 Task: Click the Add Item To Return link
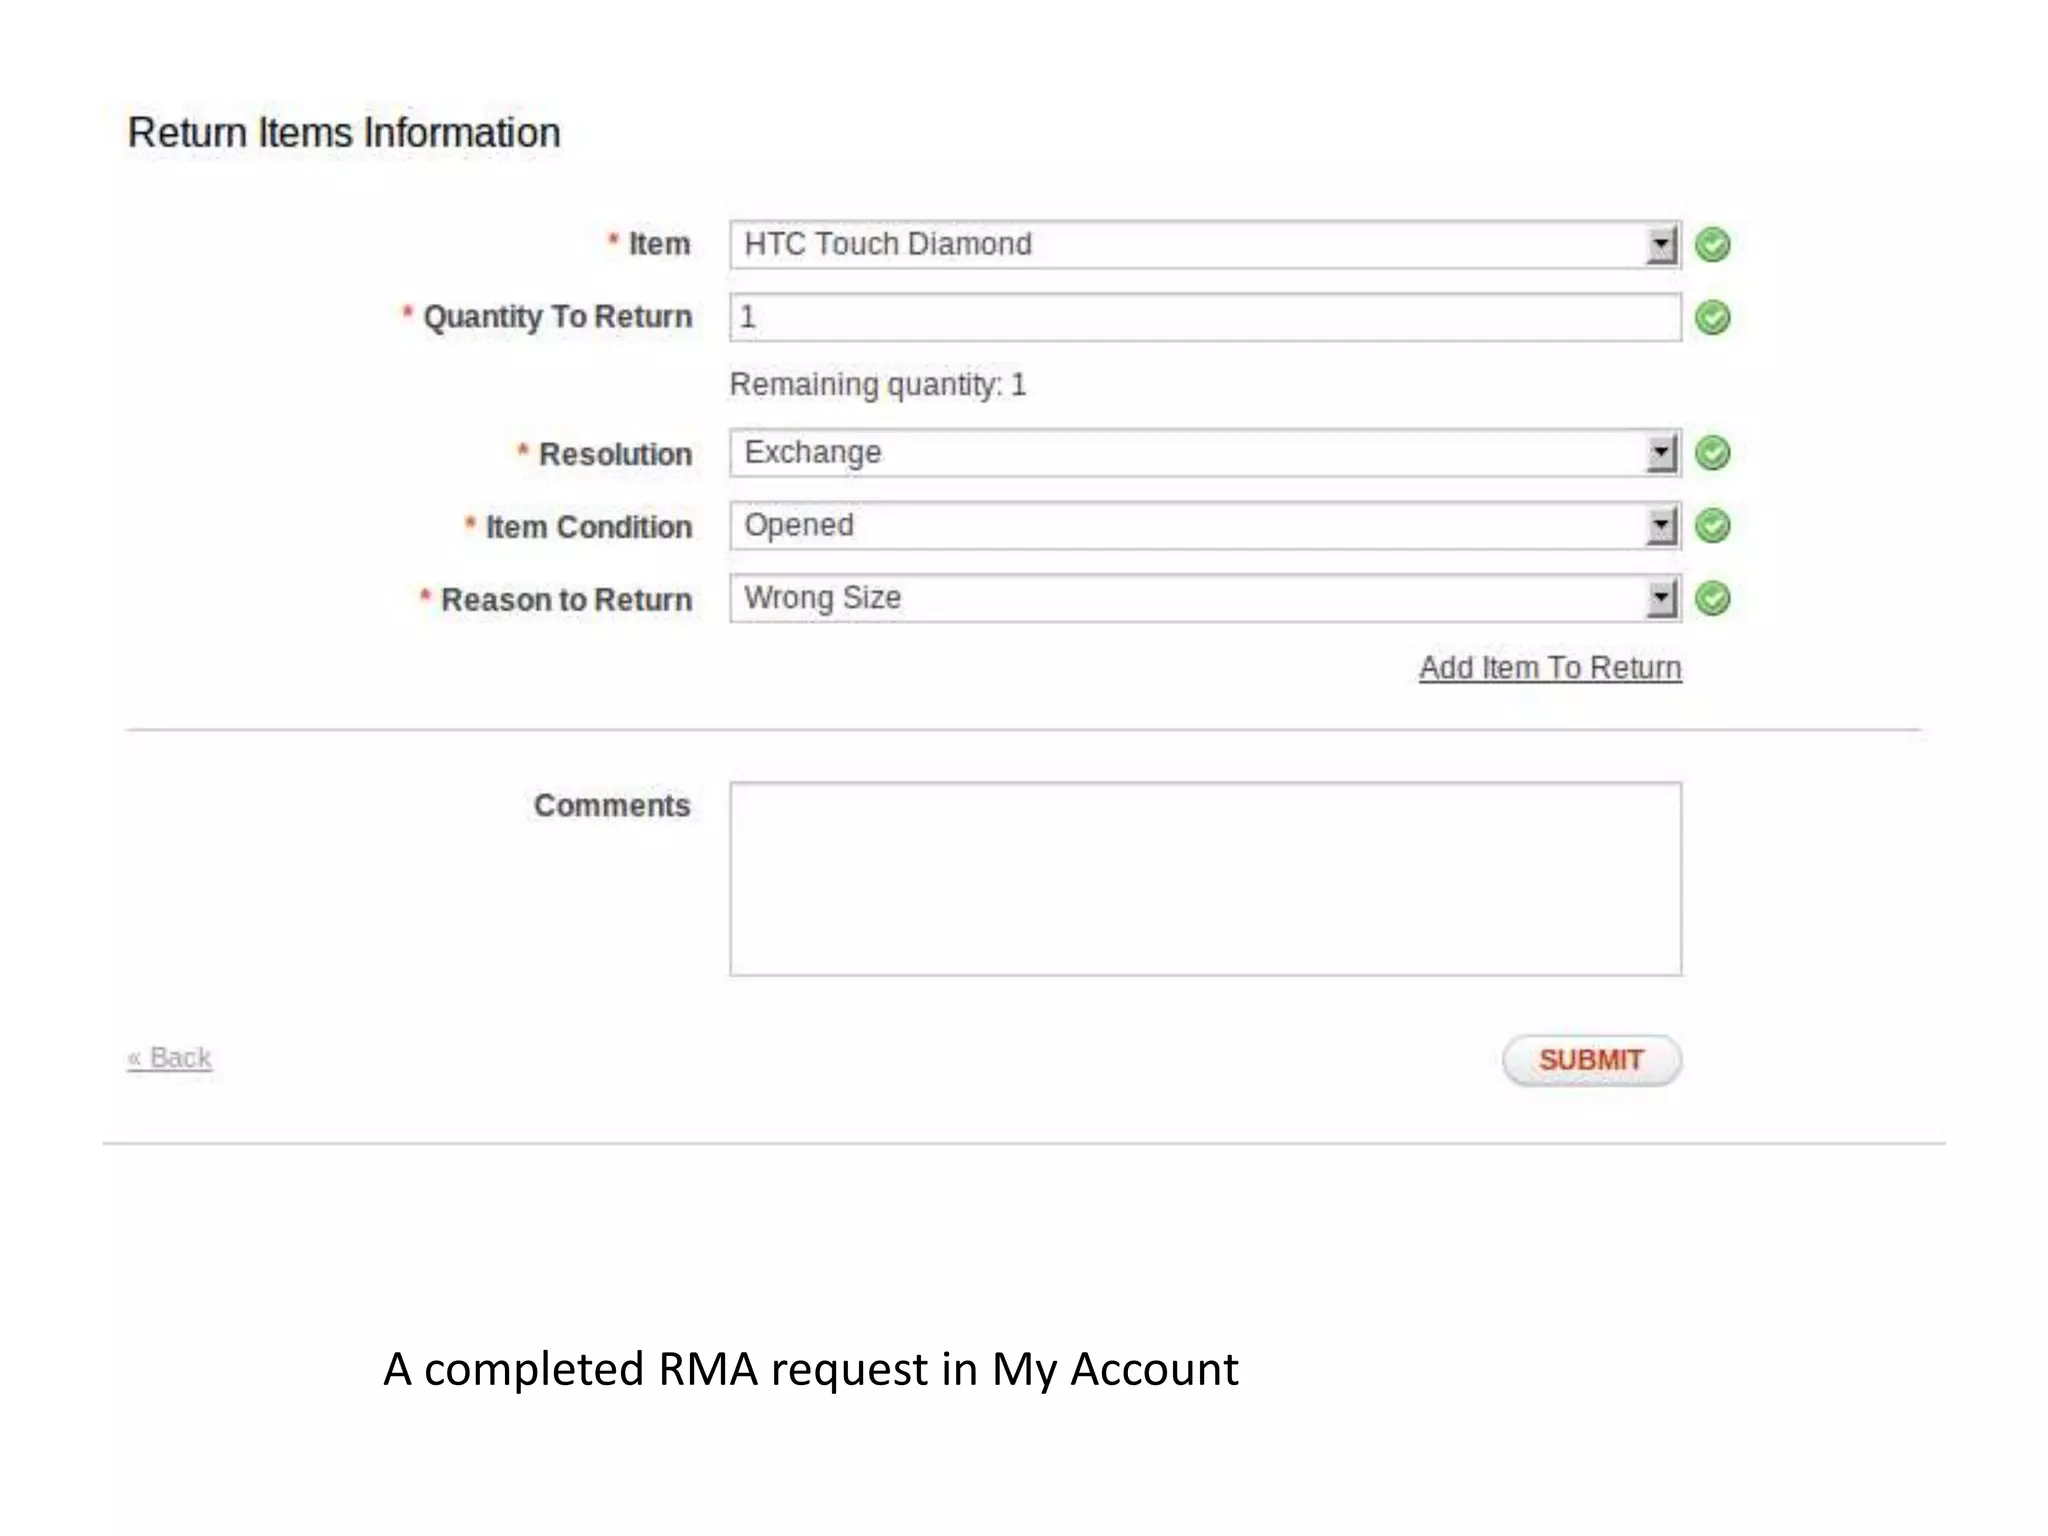[1550, 668]
